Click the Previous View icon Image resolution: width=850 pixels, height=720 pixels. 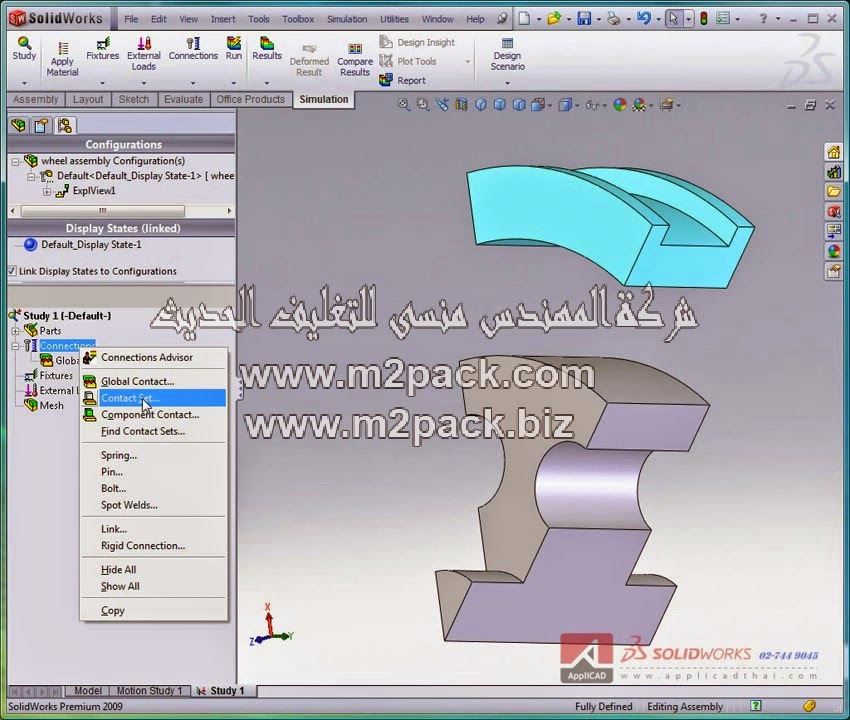pos(442,105)
